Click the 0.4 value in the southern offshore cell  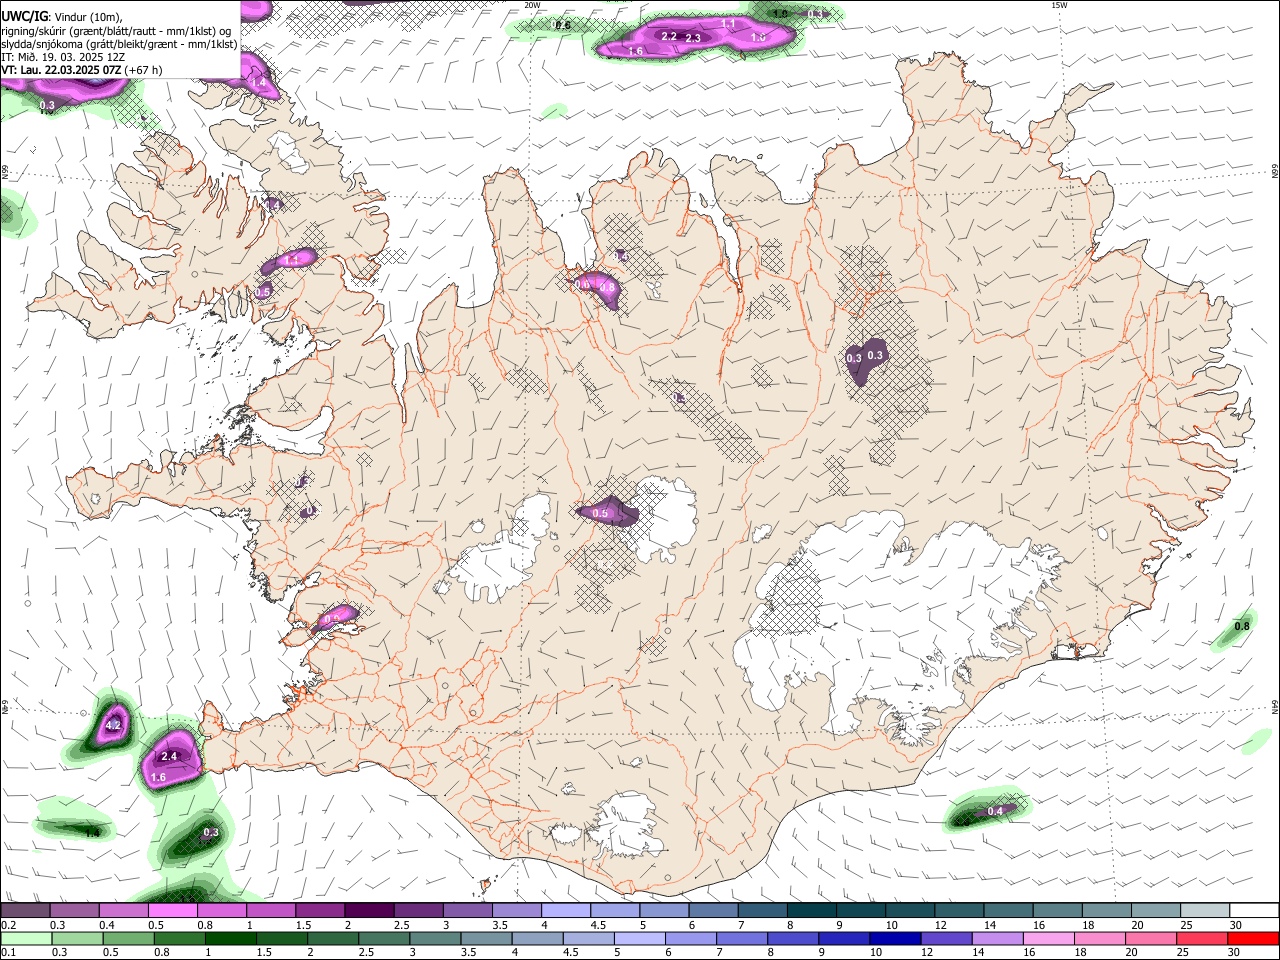(995, 811)
